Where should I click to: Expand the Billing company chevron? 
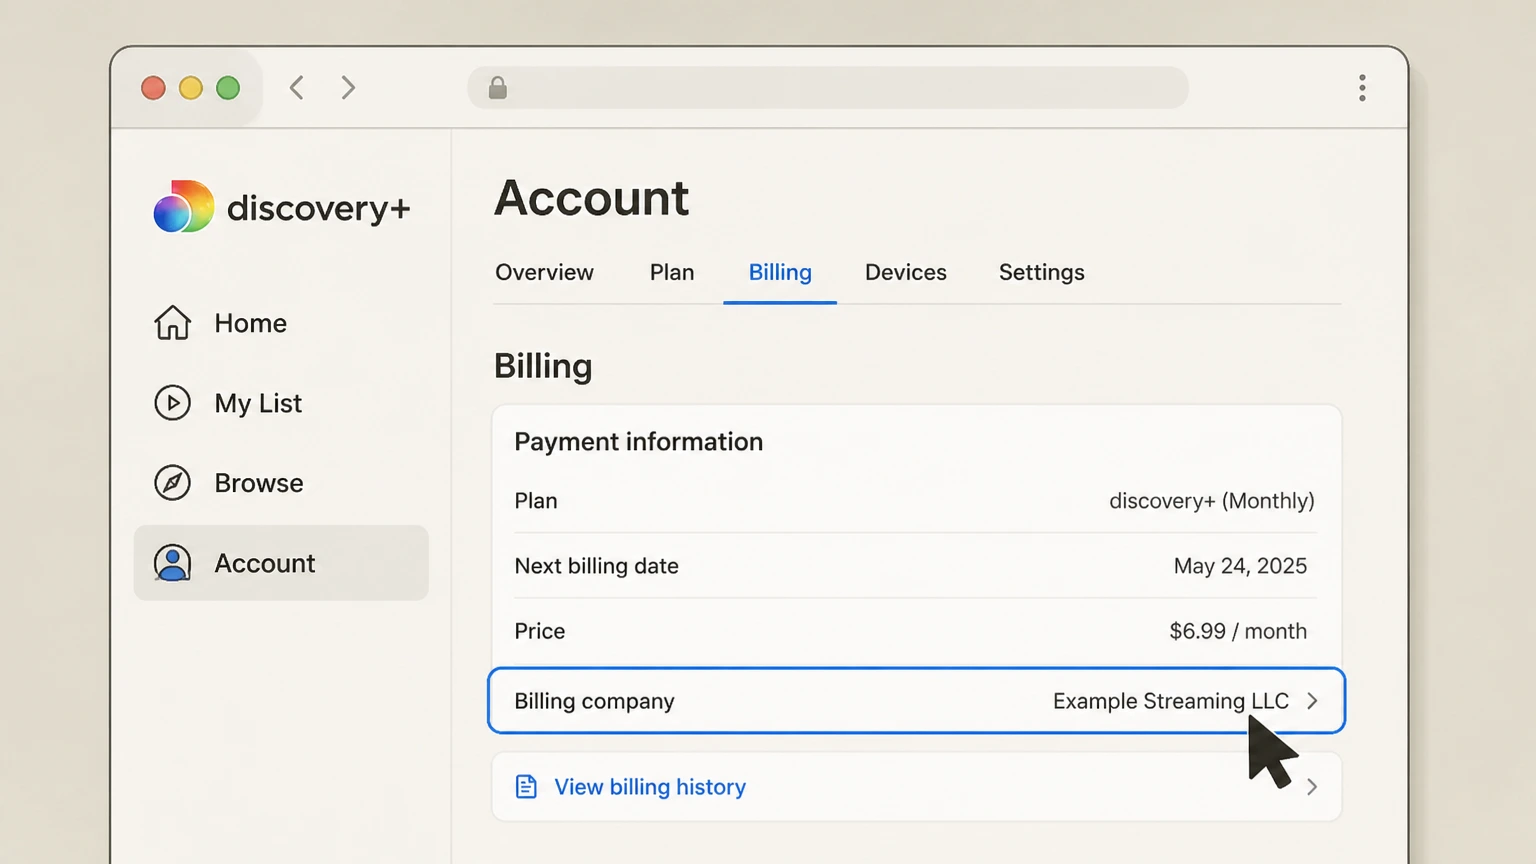[1312, 701]
